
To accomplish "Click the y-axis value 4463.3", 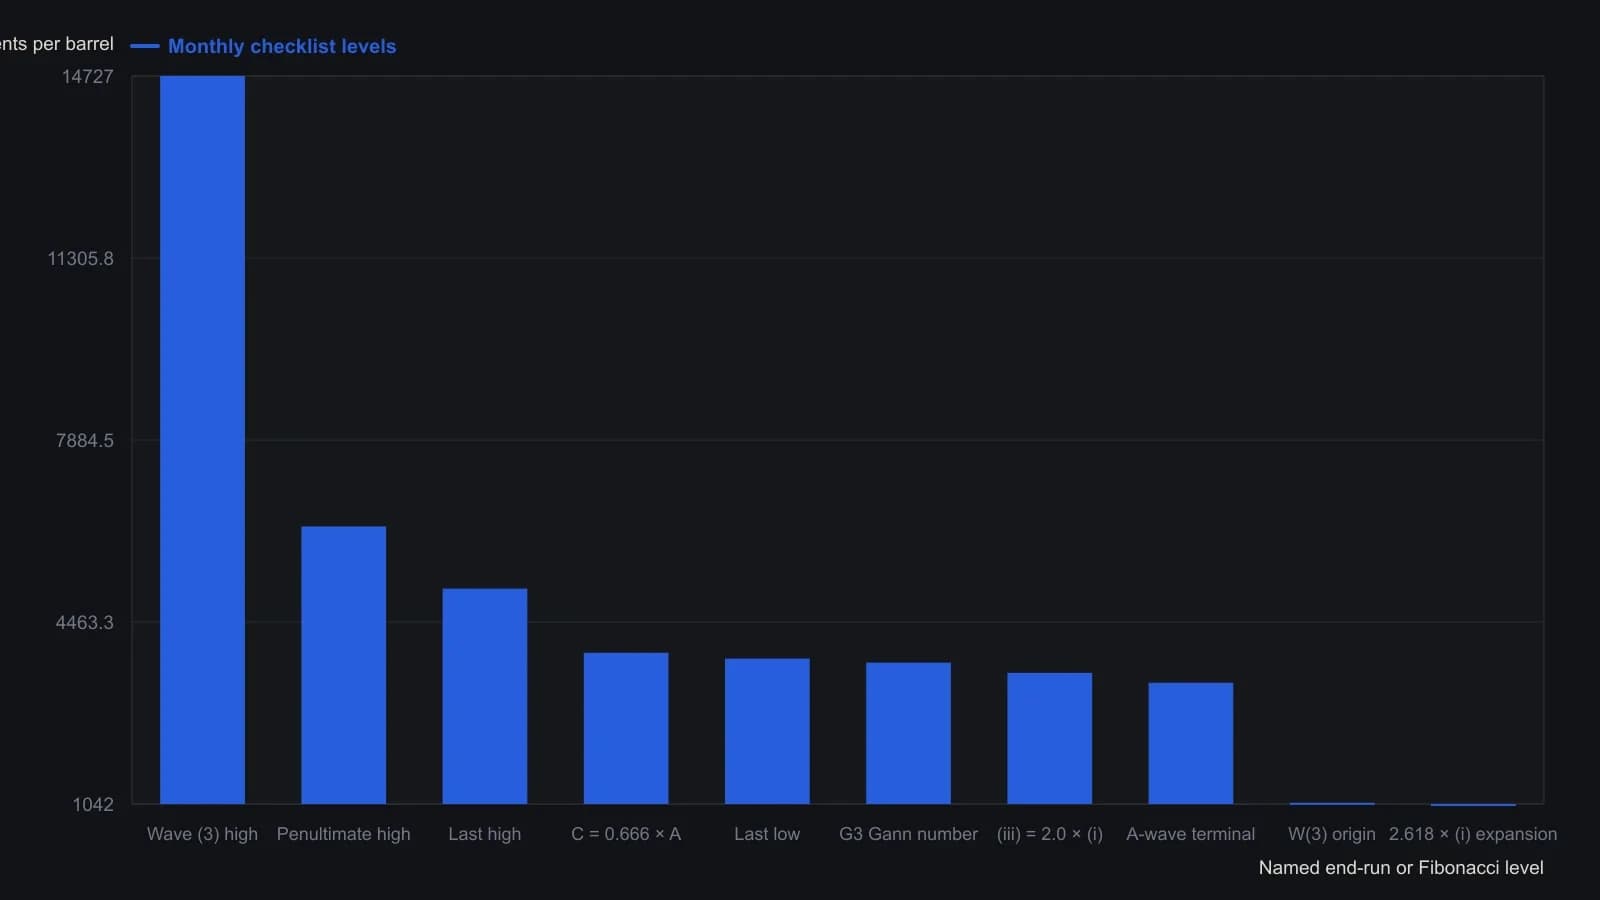I will click(85, 622).
